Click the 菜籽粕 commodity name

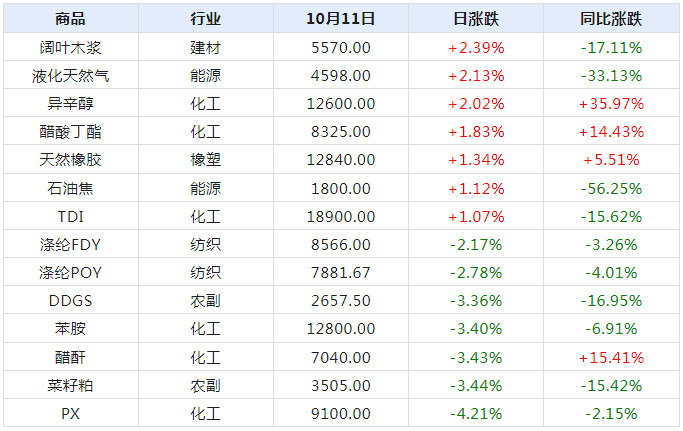click(70, 385)
